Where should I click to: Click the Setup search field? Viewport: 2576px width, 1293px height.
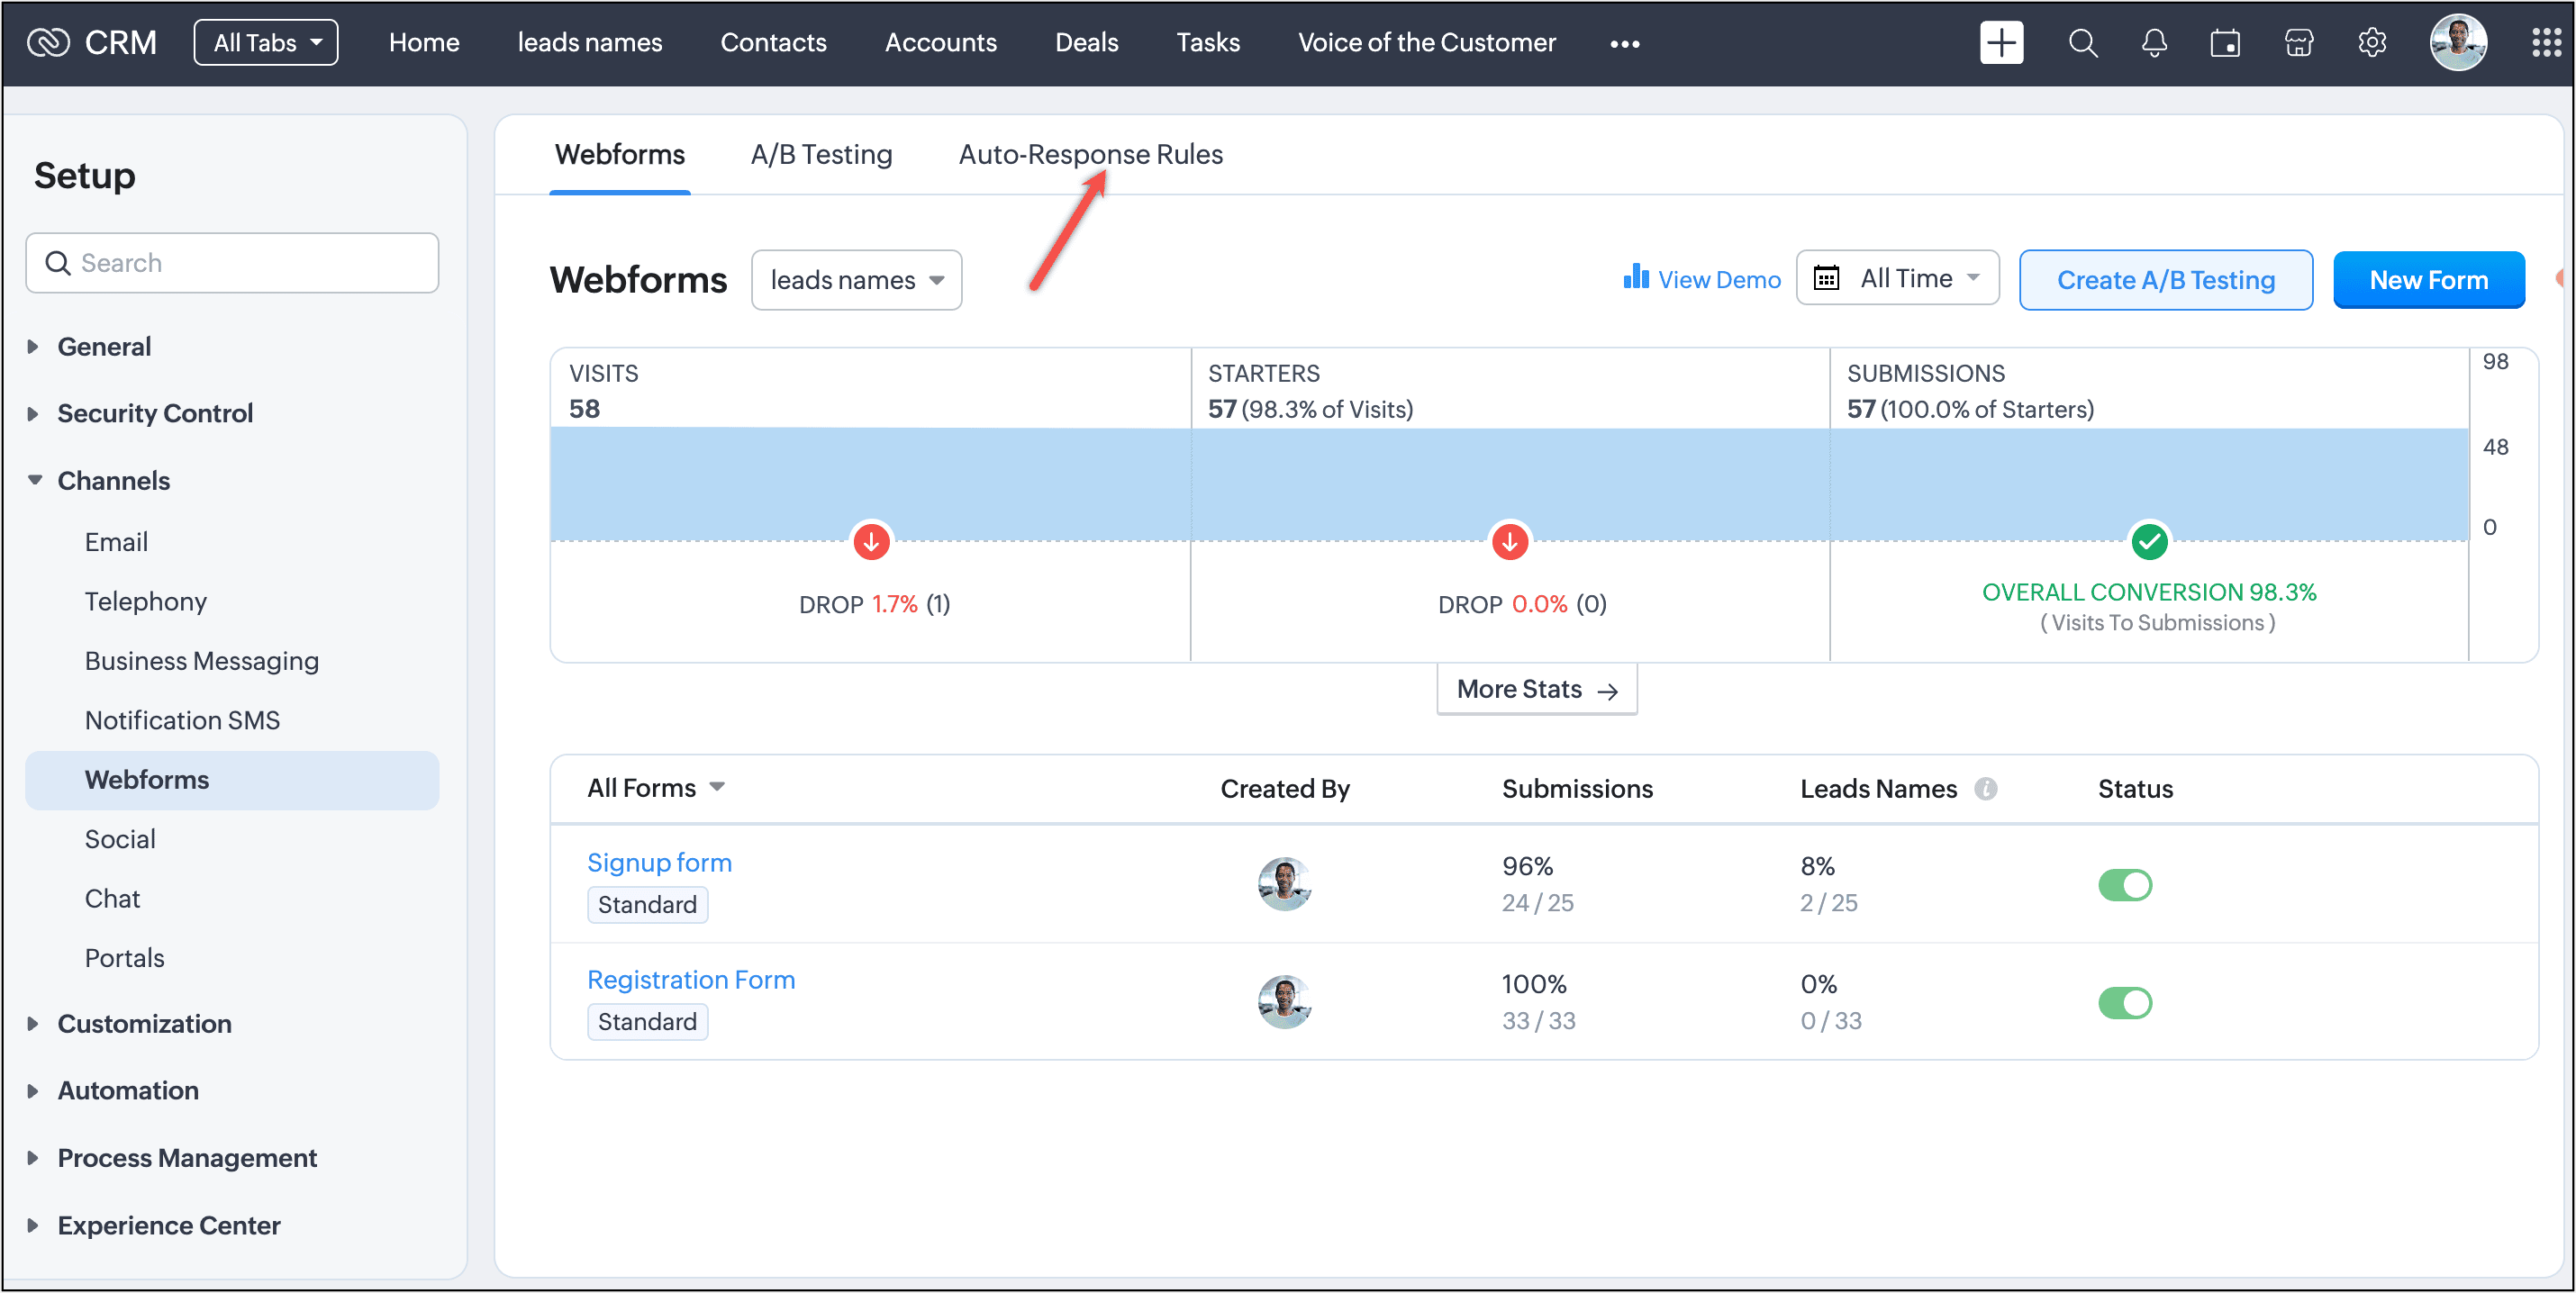click(232, 263)
